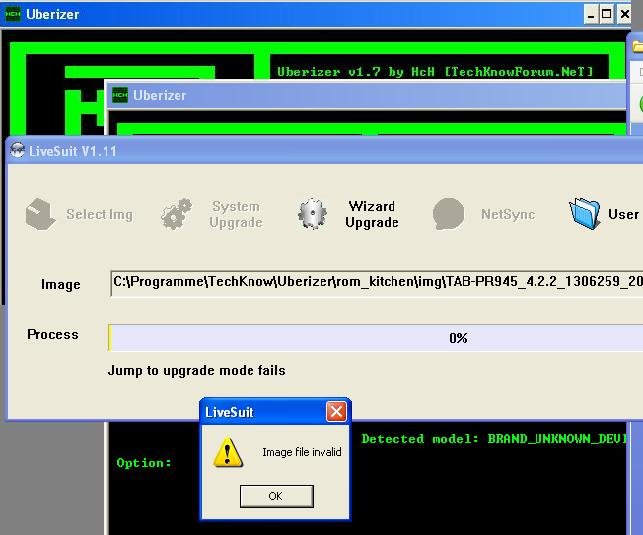Click the 'Image file invalid' message

(x=302, y=452)
